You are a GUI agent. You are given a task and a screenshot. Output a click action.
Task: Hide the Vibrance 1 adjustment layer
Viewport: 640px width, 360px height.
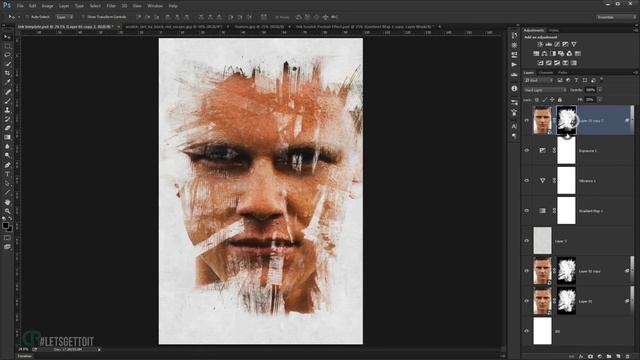click(x=527, y=180)
